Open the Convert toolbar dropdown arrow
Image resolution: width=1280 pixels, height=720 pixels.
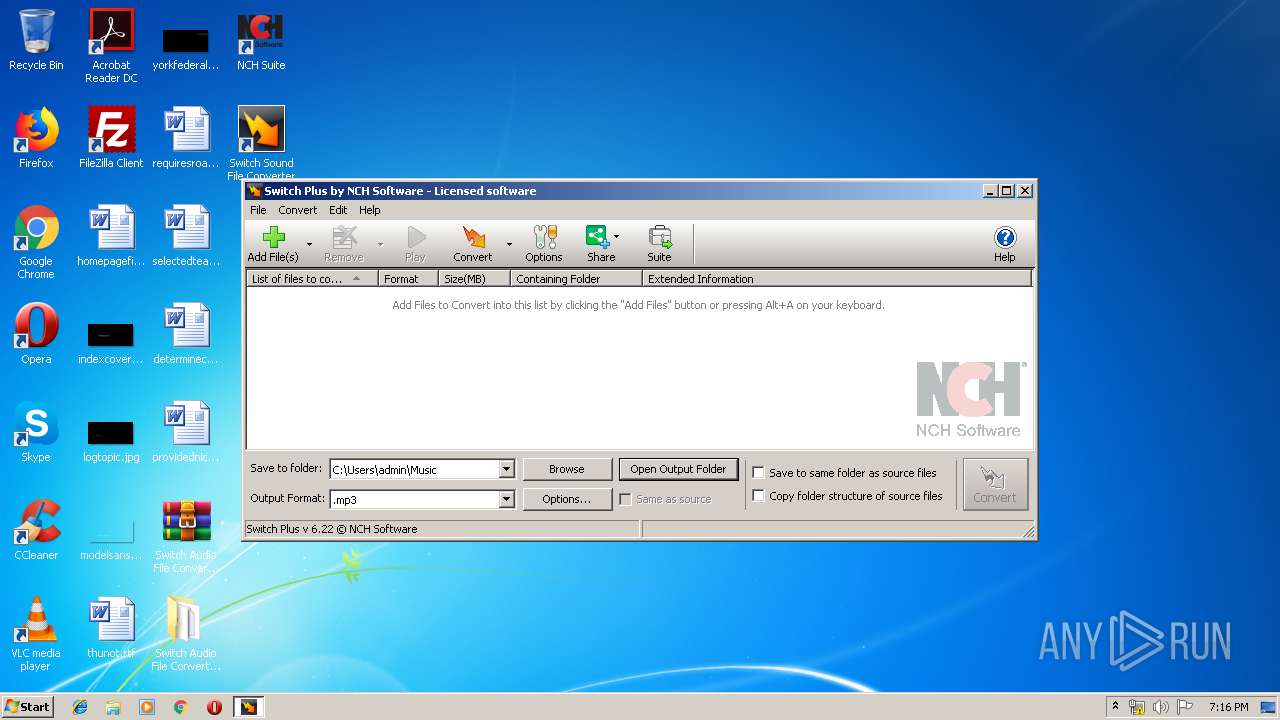pyautogui.click(x=509, y=244)
